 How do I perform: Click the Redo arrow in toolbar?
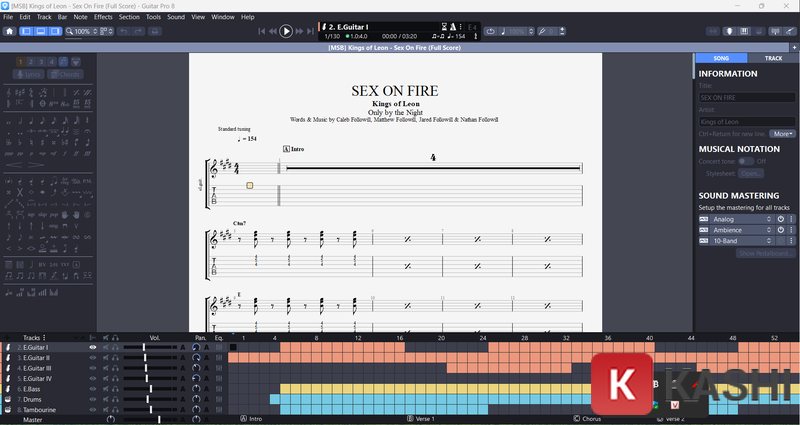pyautogui.click(x=138, y=31)
